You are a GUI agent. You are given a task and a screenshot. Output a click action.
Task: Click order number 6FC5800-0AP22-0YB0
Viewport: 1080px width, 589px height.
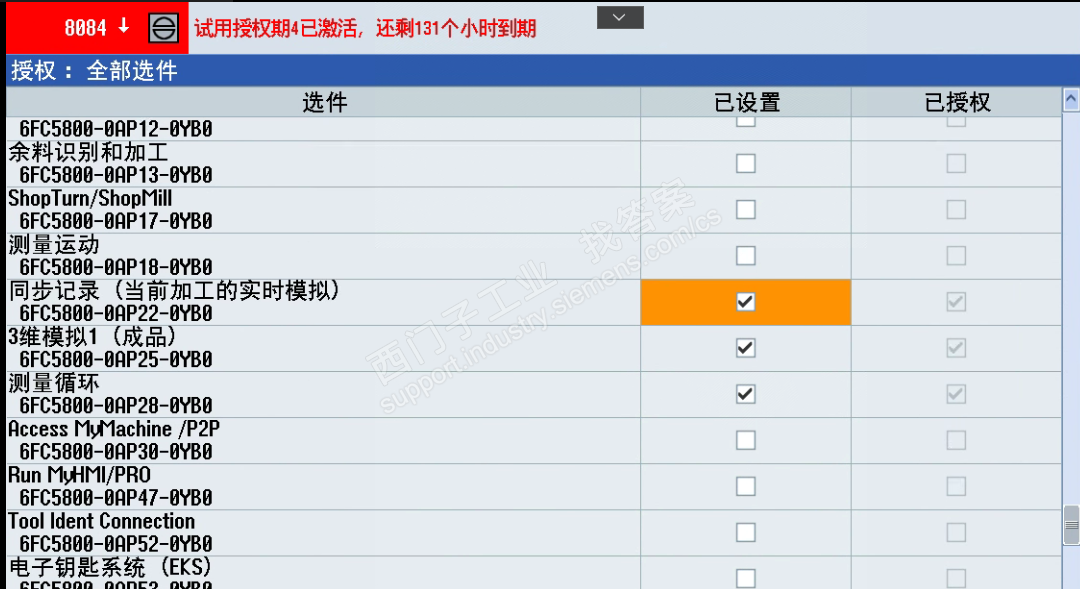click(116, 313)
